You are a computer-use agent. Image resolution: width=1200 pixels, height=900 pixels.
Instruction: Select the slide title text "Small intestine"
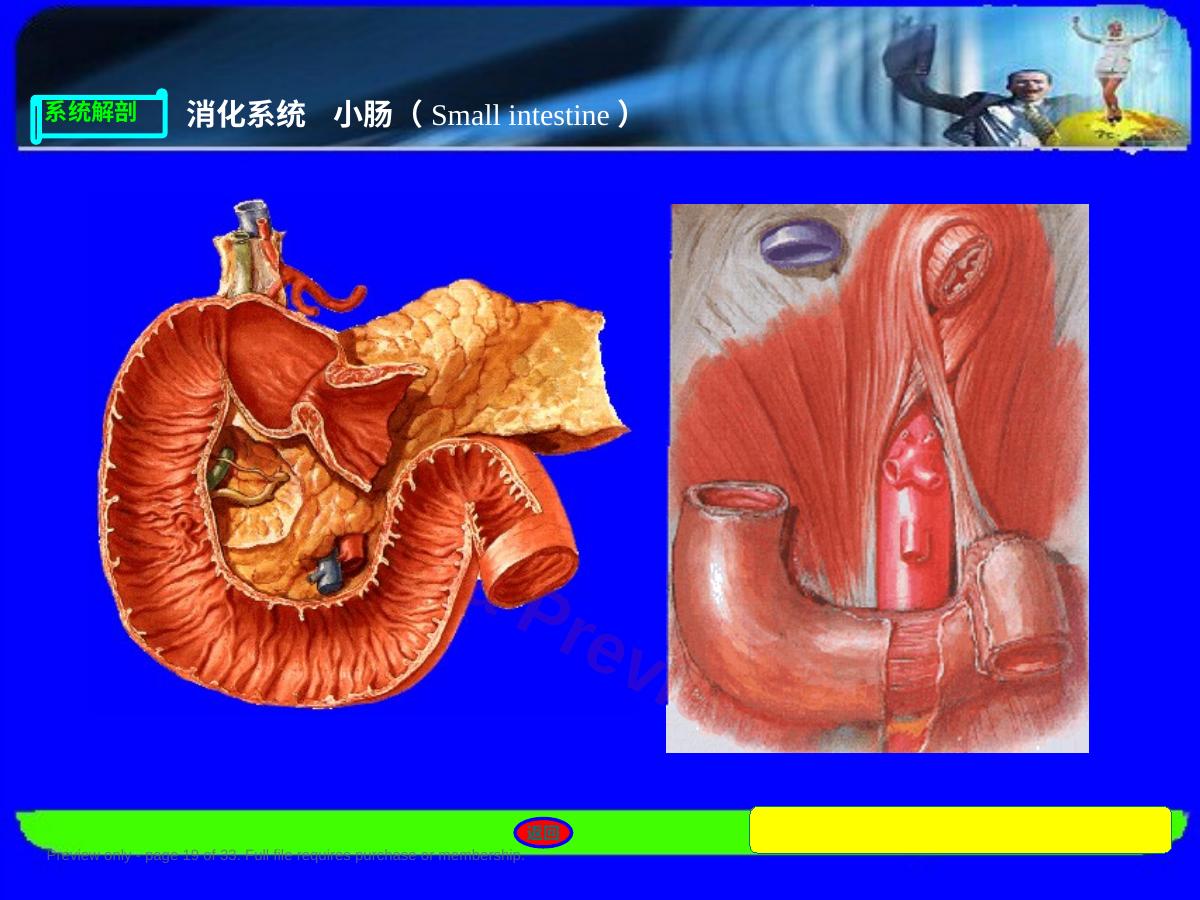tap(520, 116)
